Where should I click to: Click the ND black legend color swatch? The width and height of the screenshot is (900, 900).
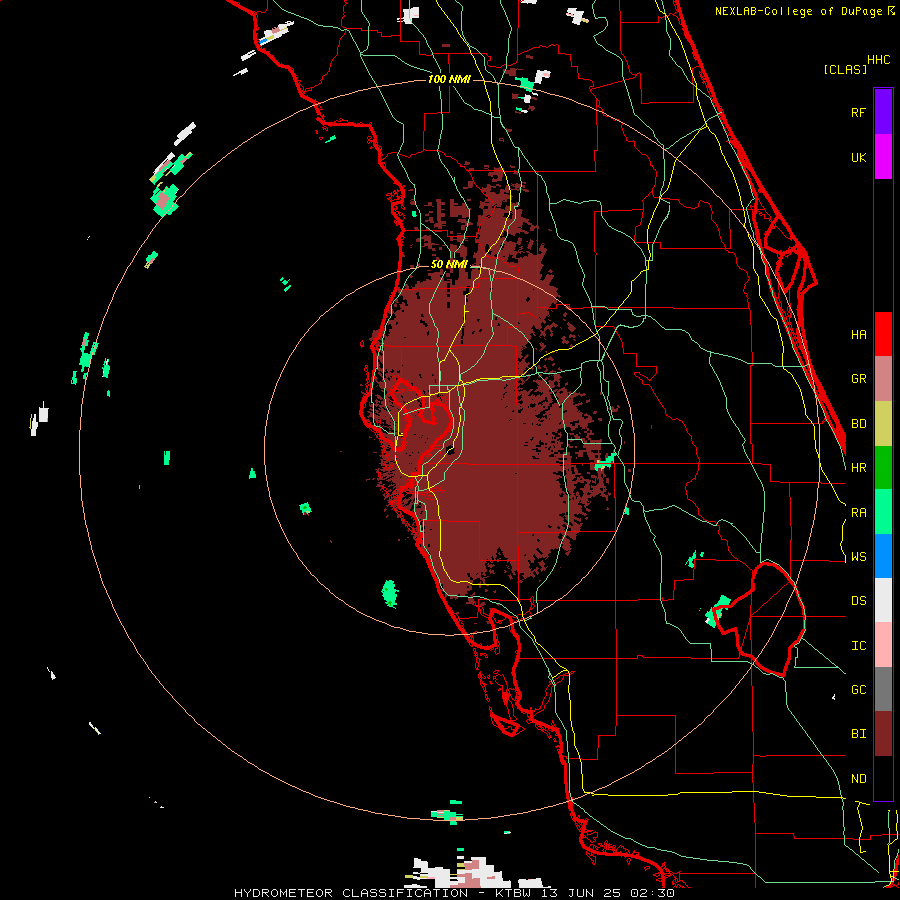883,778
